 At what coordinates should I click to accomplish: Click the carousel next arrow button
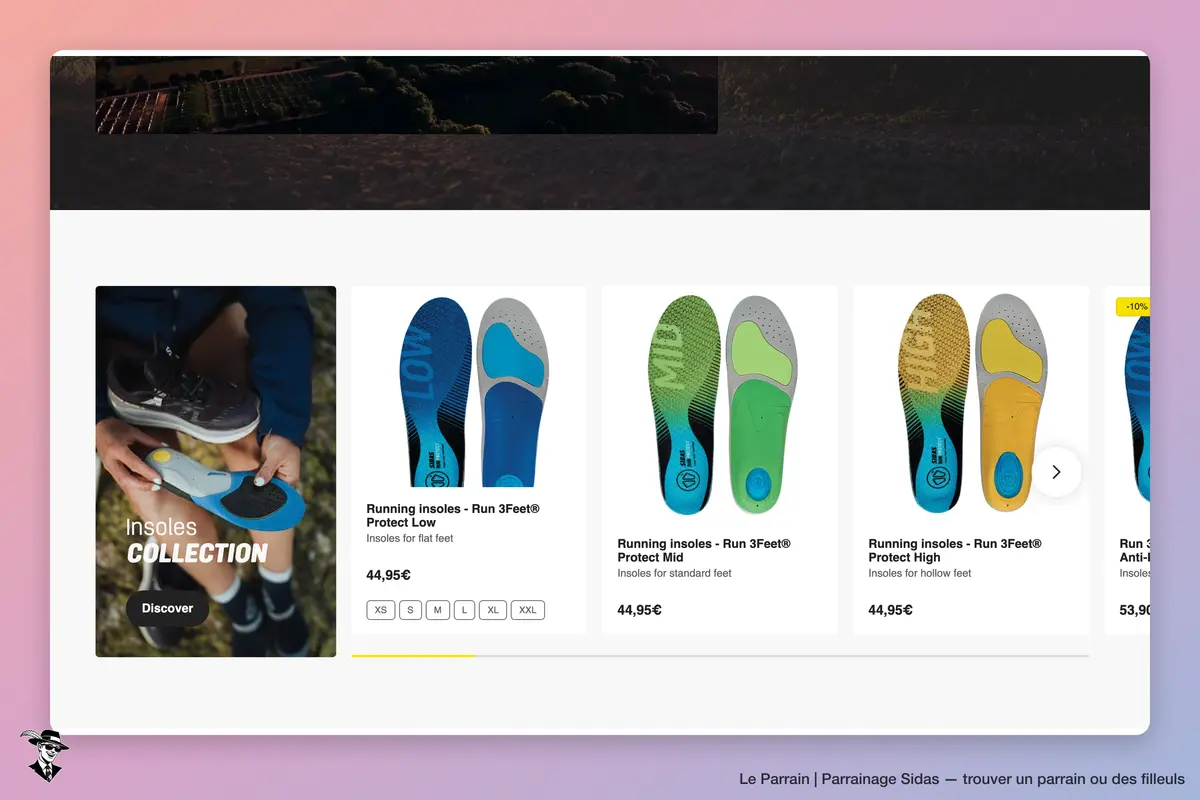pos(1056,472)
